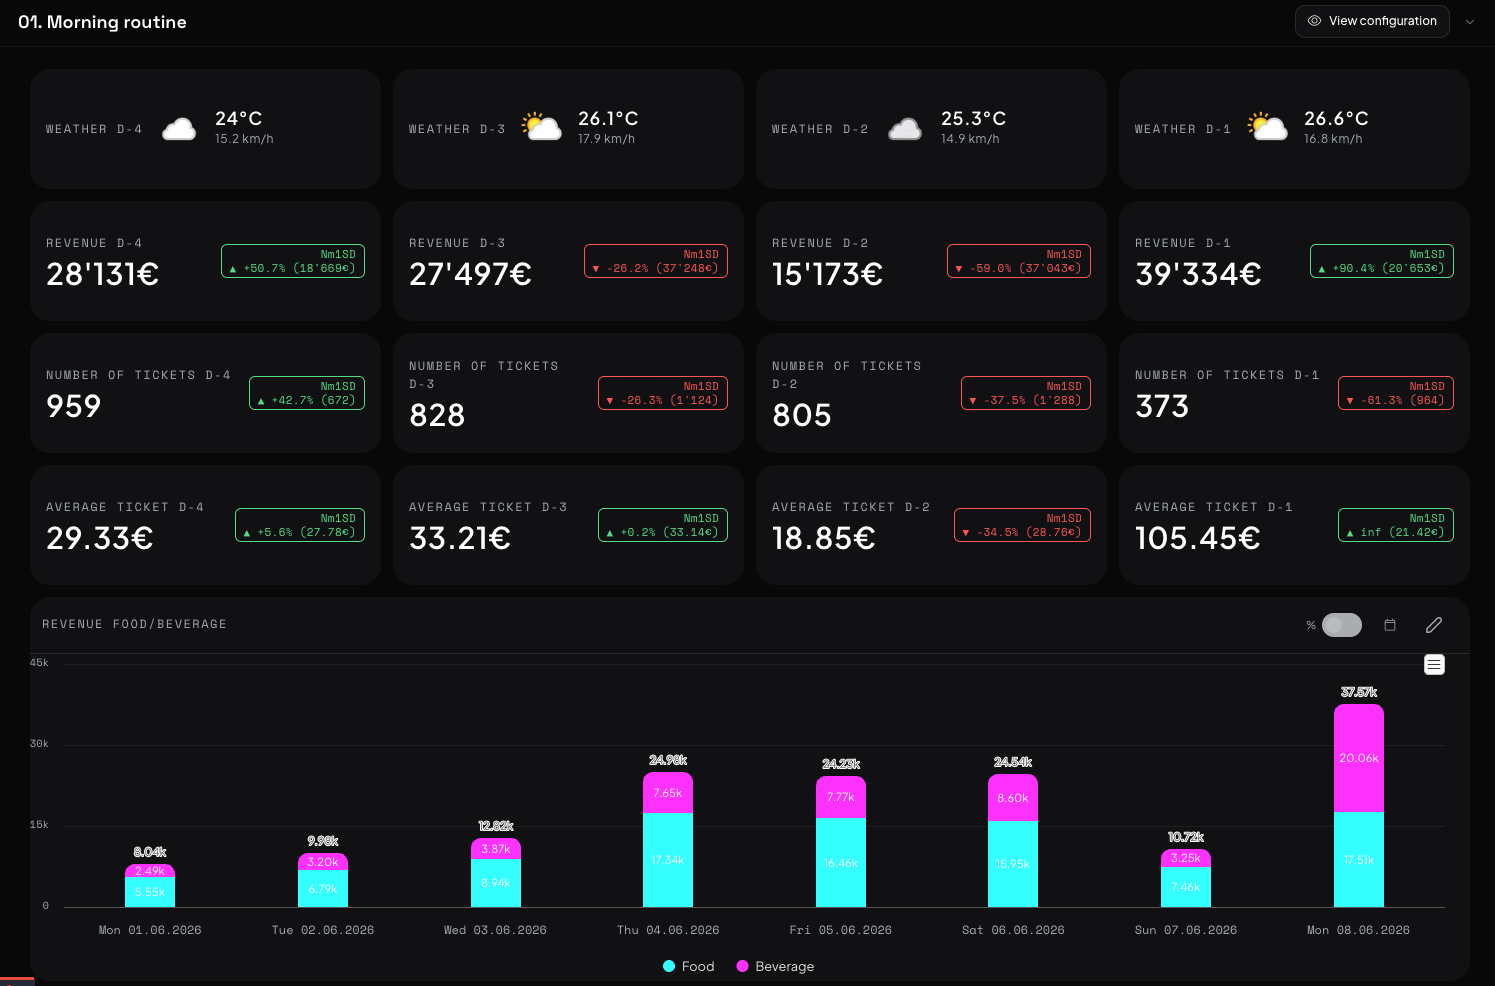Image resolution: width=1495 pixels, height=986 pixels.
Task: Click the 959 tickets D-4 value
Action: coord(74,406)
